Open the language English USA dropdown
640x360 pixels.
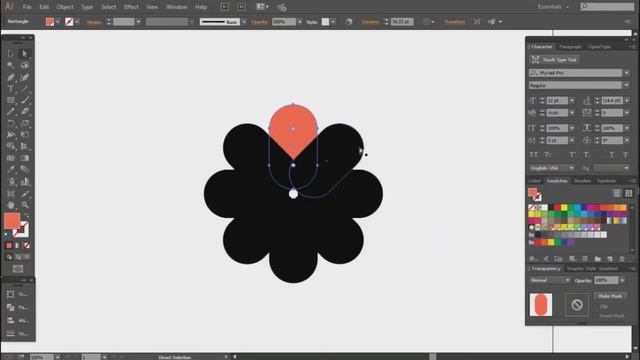(552, 168)
